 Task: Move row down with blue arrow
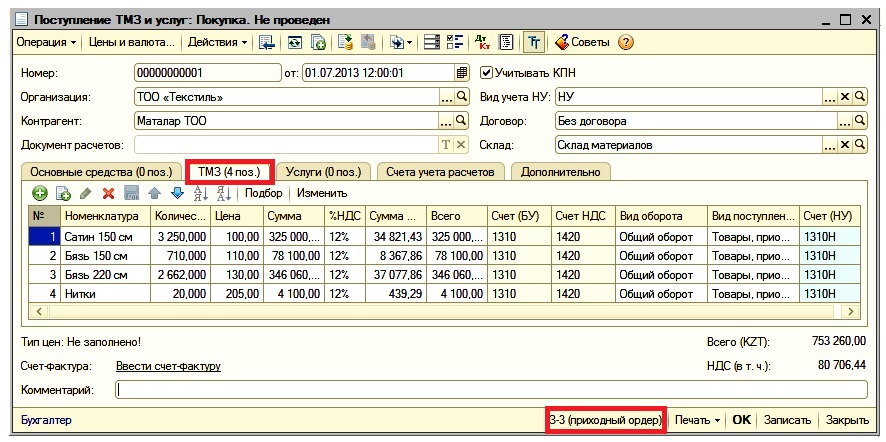(x=177, y=193)
